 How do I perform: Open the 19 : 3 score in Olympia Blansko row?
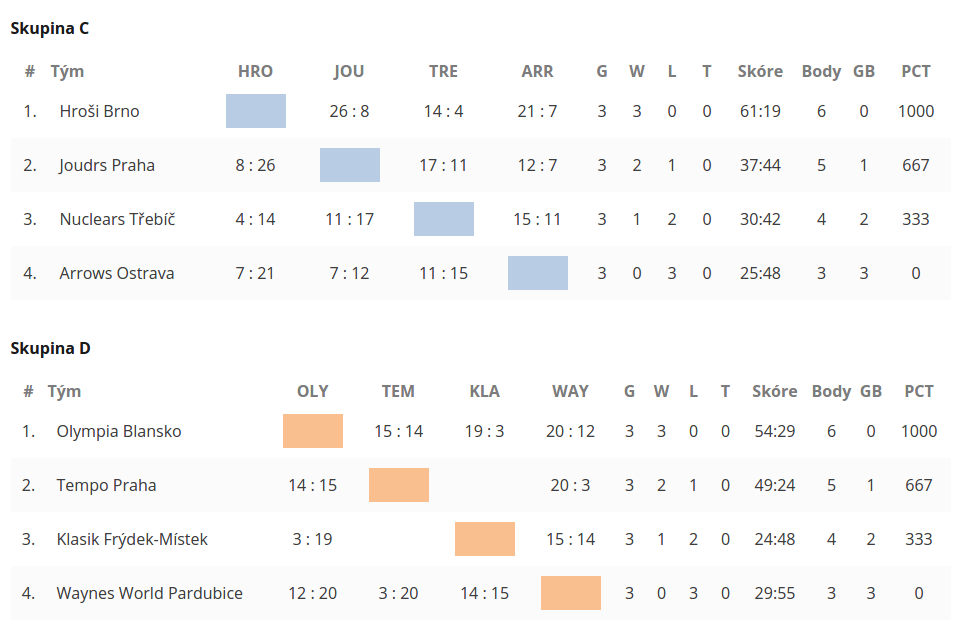click(484, 431)
